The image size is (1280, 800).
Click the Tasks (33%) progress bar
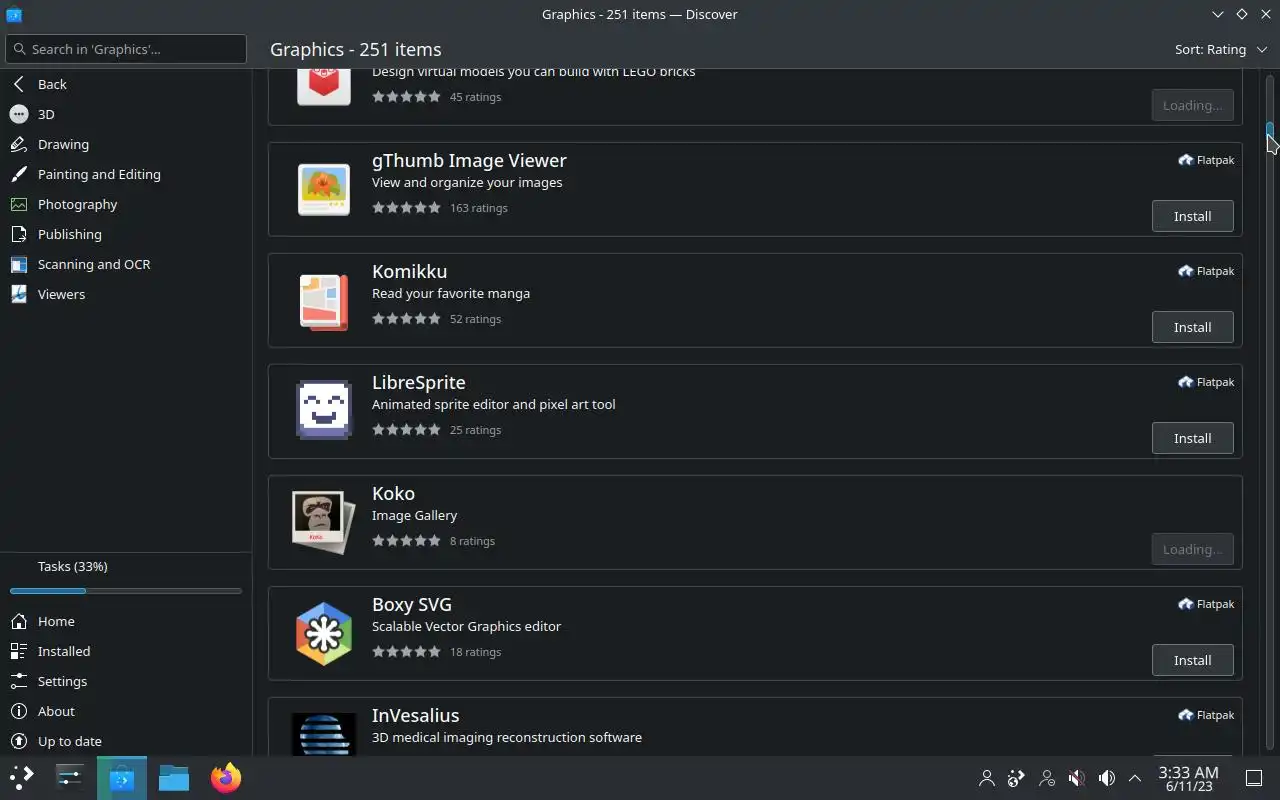coord(126,591)
